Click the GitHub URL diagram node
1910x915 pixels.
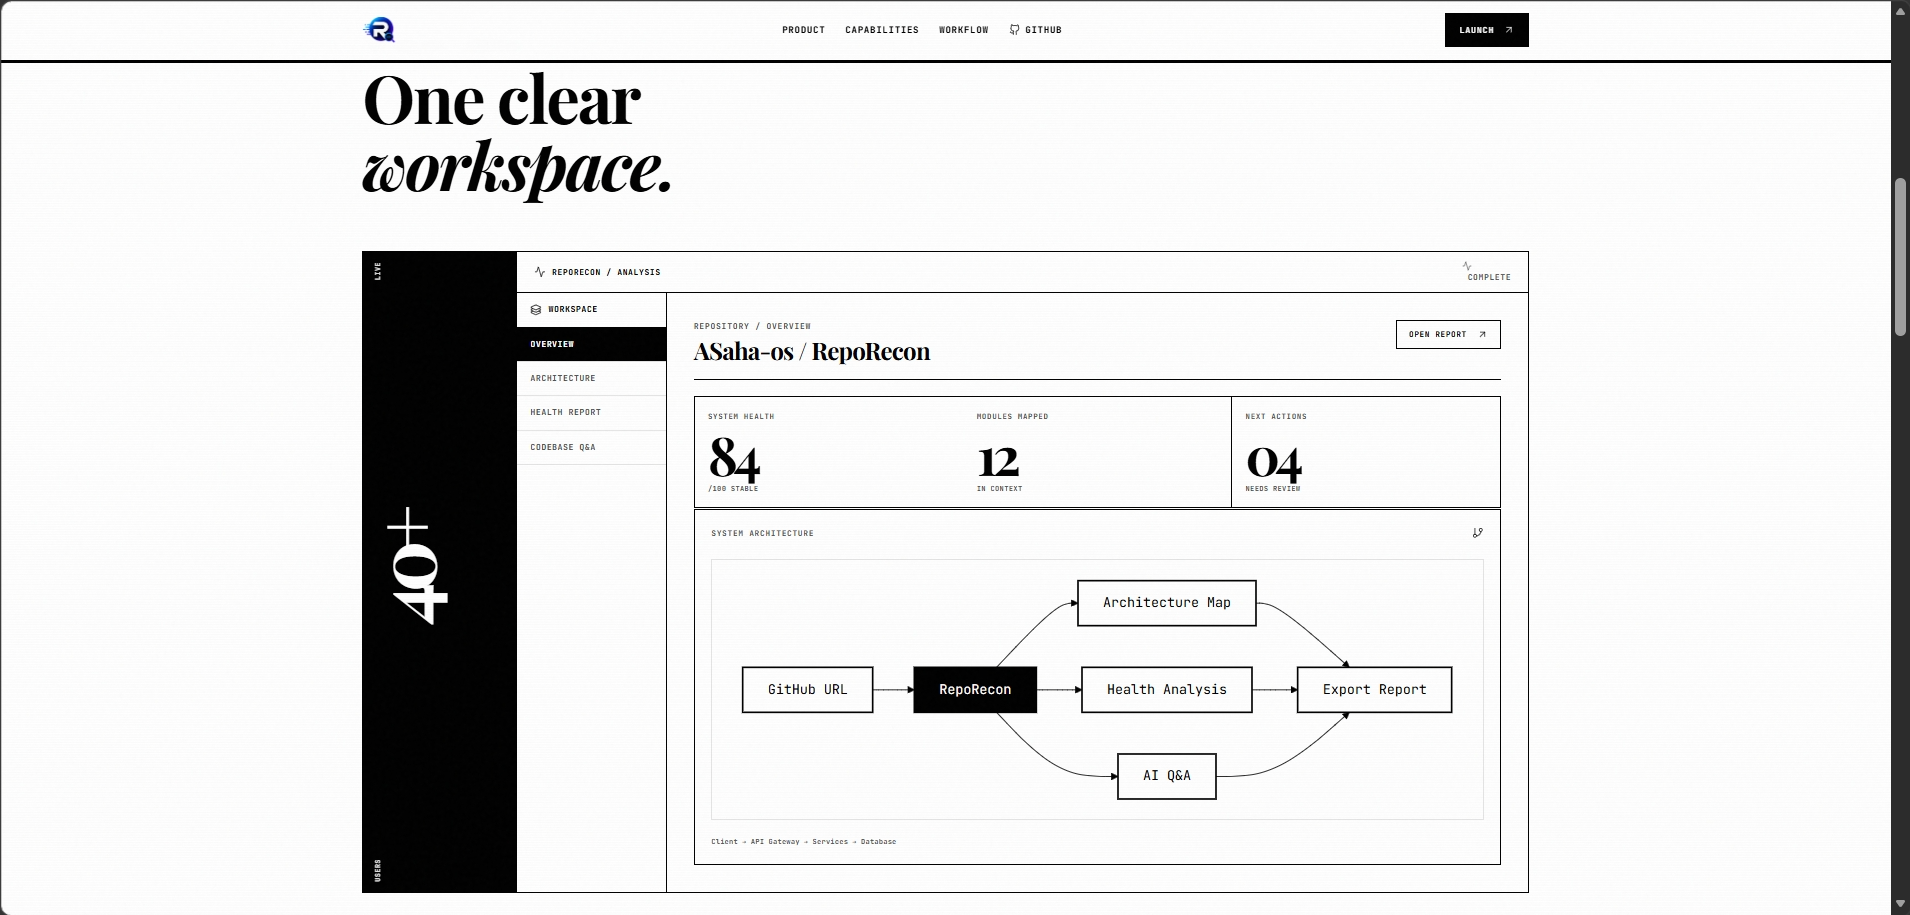(807, 690)
